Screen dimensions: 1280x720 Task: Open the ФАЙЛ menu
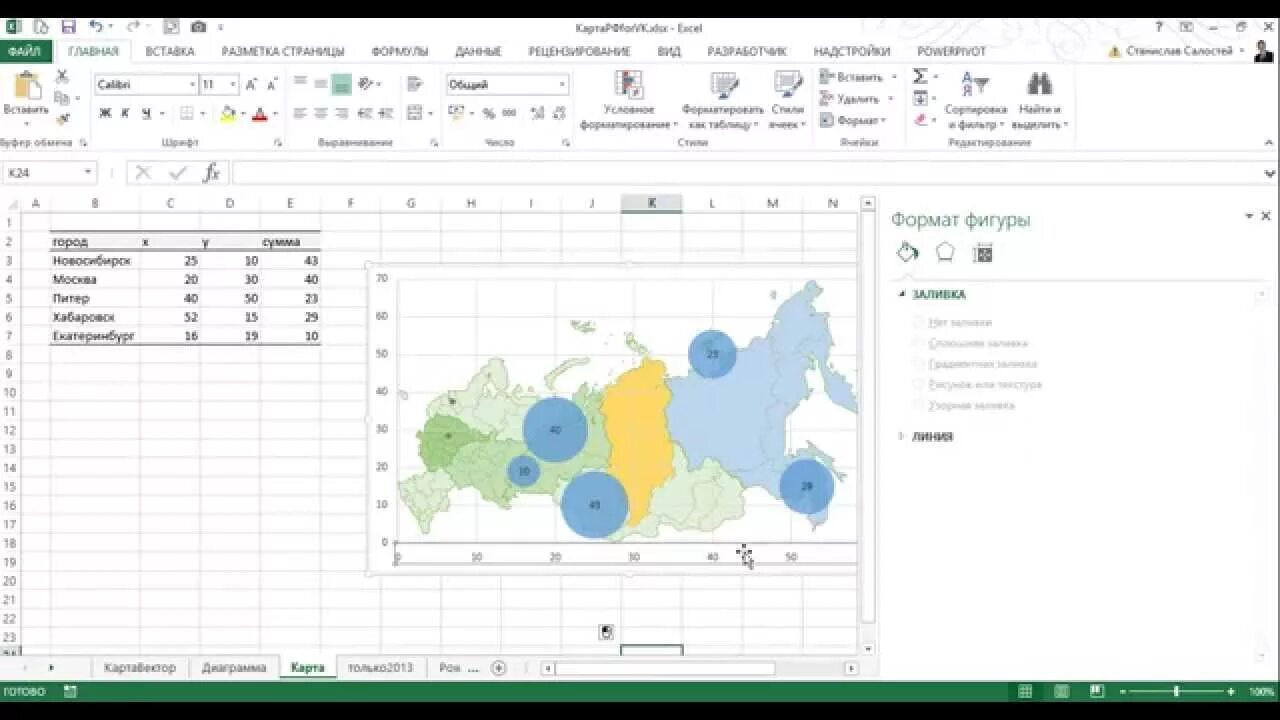pyautogui.click(x=24, y=51)
